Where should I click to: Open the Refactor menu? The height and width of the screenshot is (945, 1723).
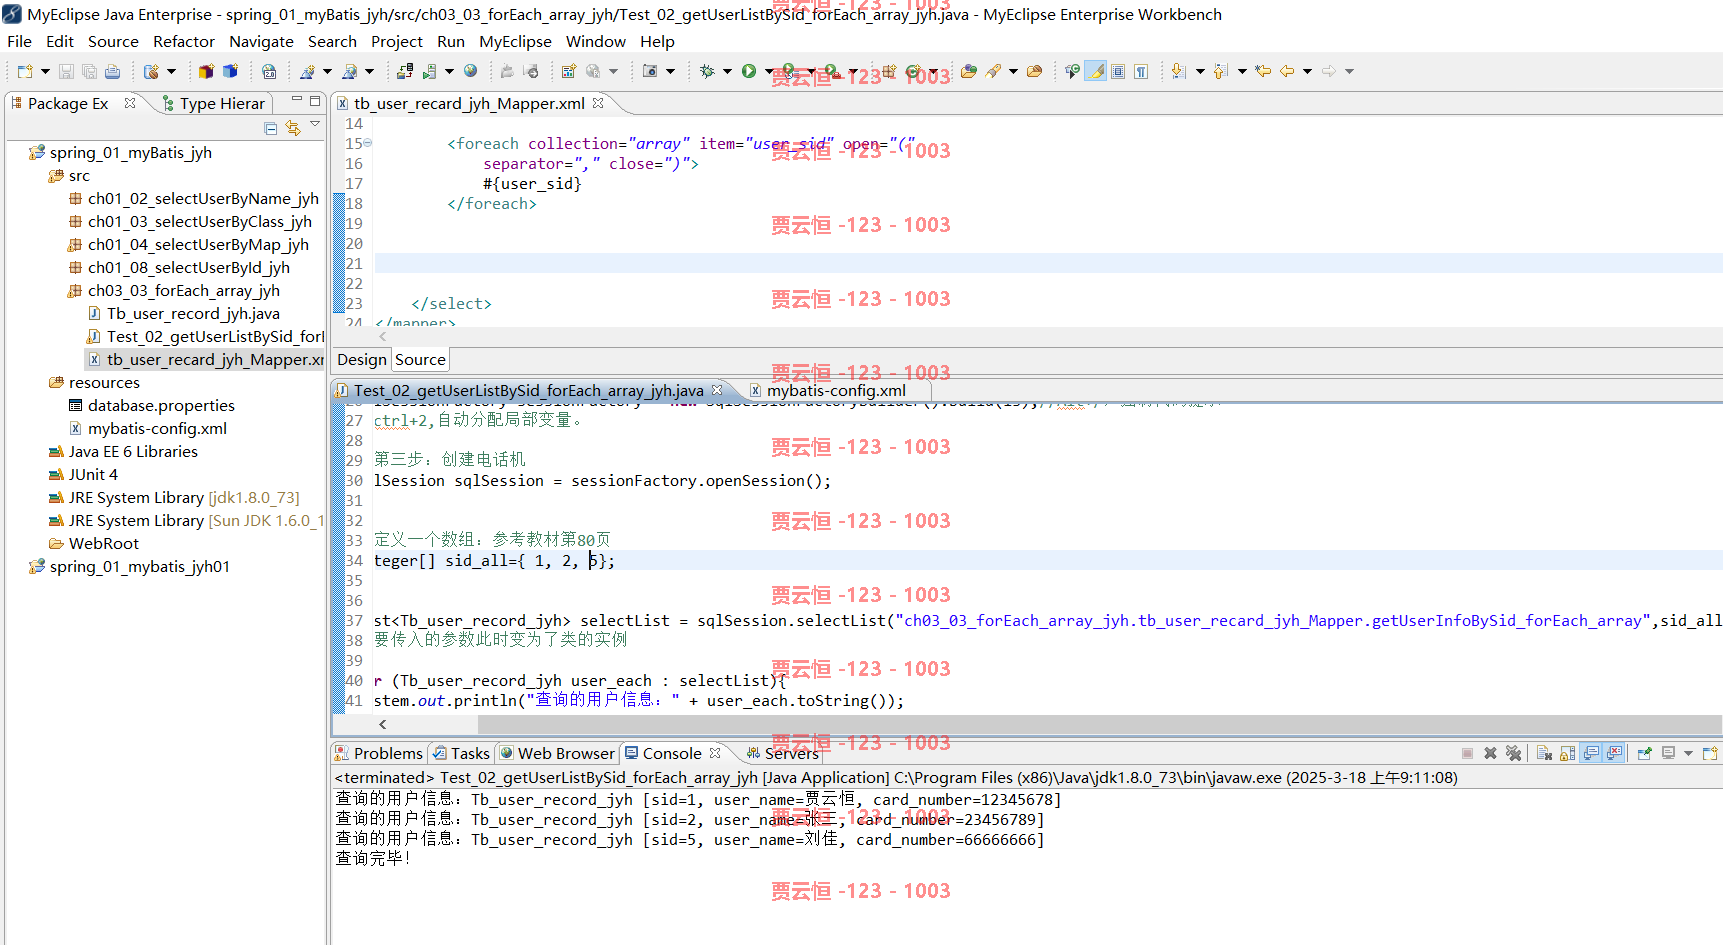[184, 41]
